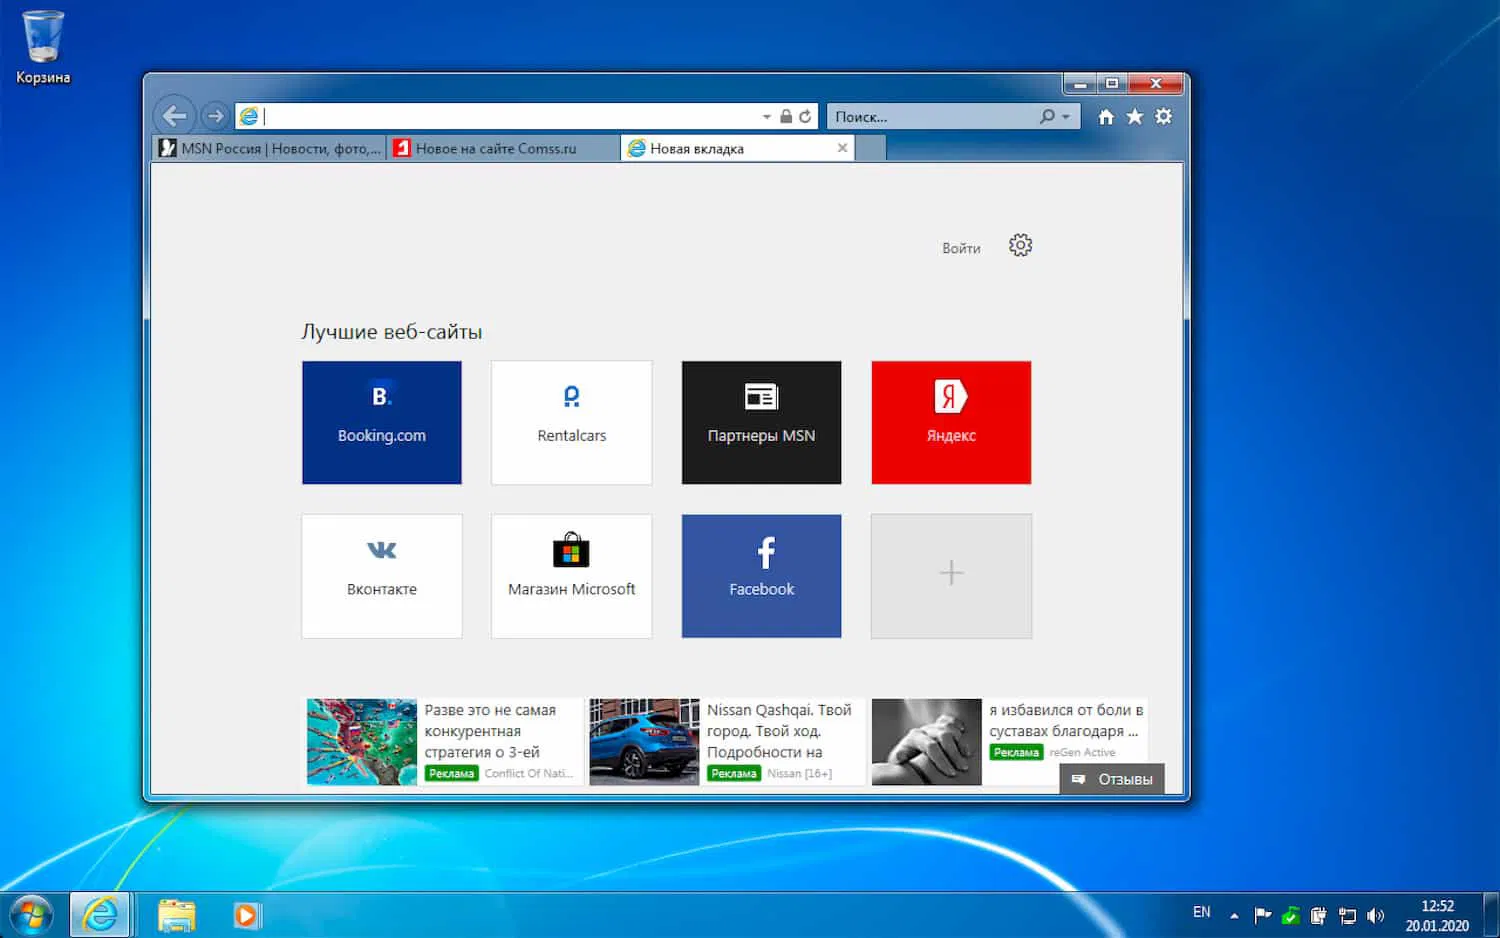Open Tools via the gear icon in toolbar

click(x=1163, y=116)
